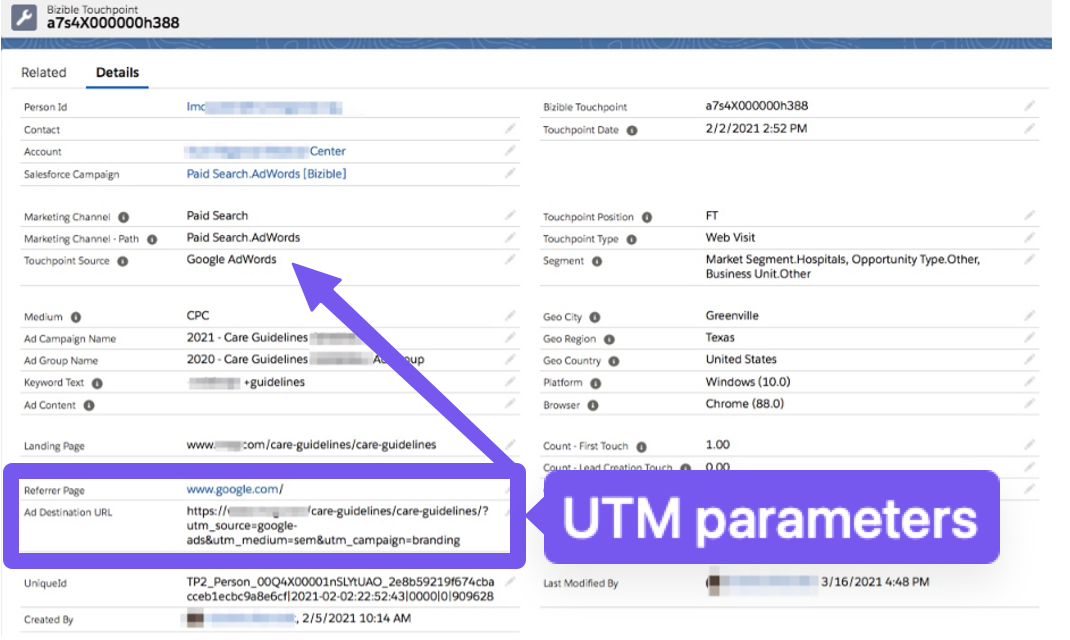Click the 2/2/2021 2:52 PM touchpoint date
Viewport: 1070px width, 640px height.
[756, 128]
